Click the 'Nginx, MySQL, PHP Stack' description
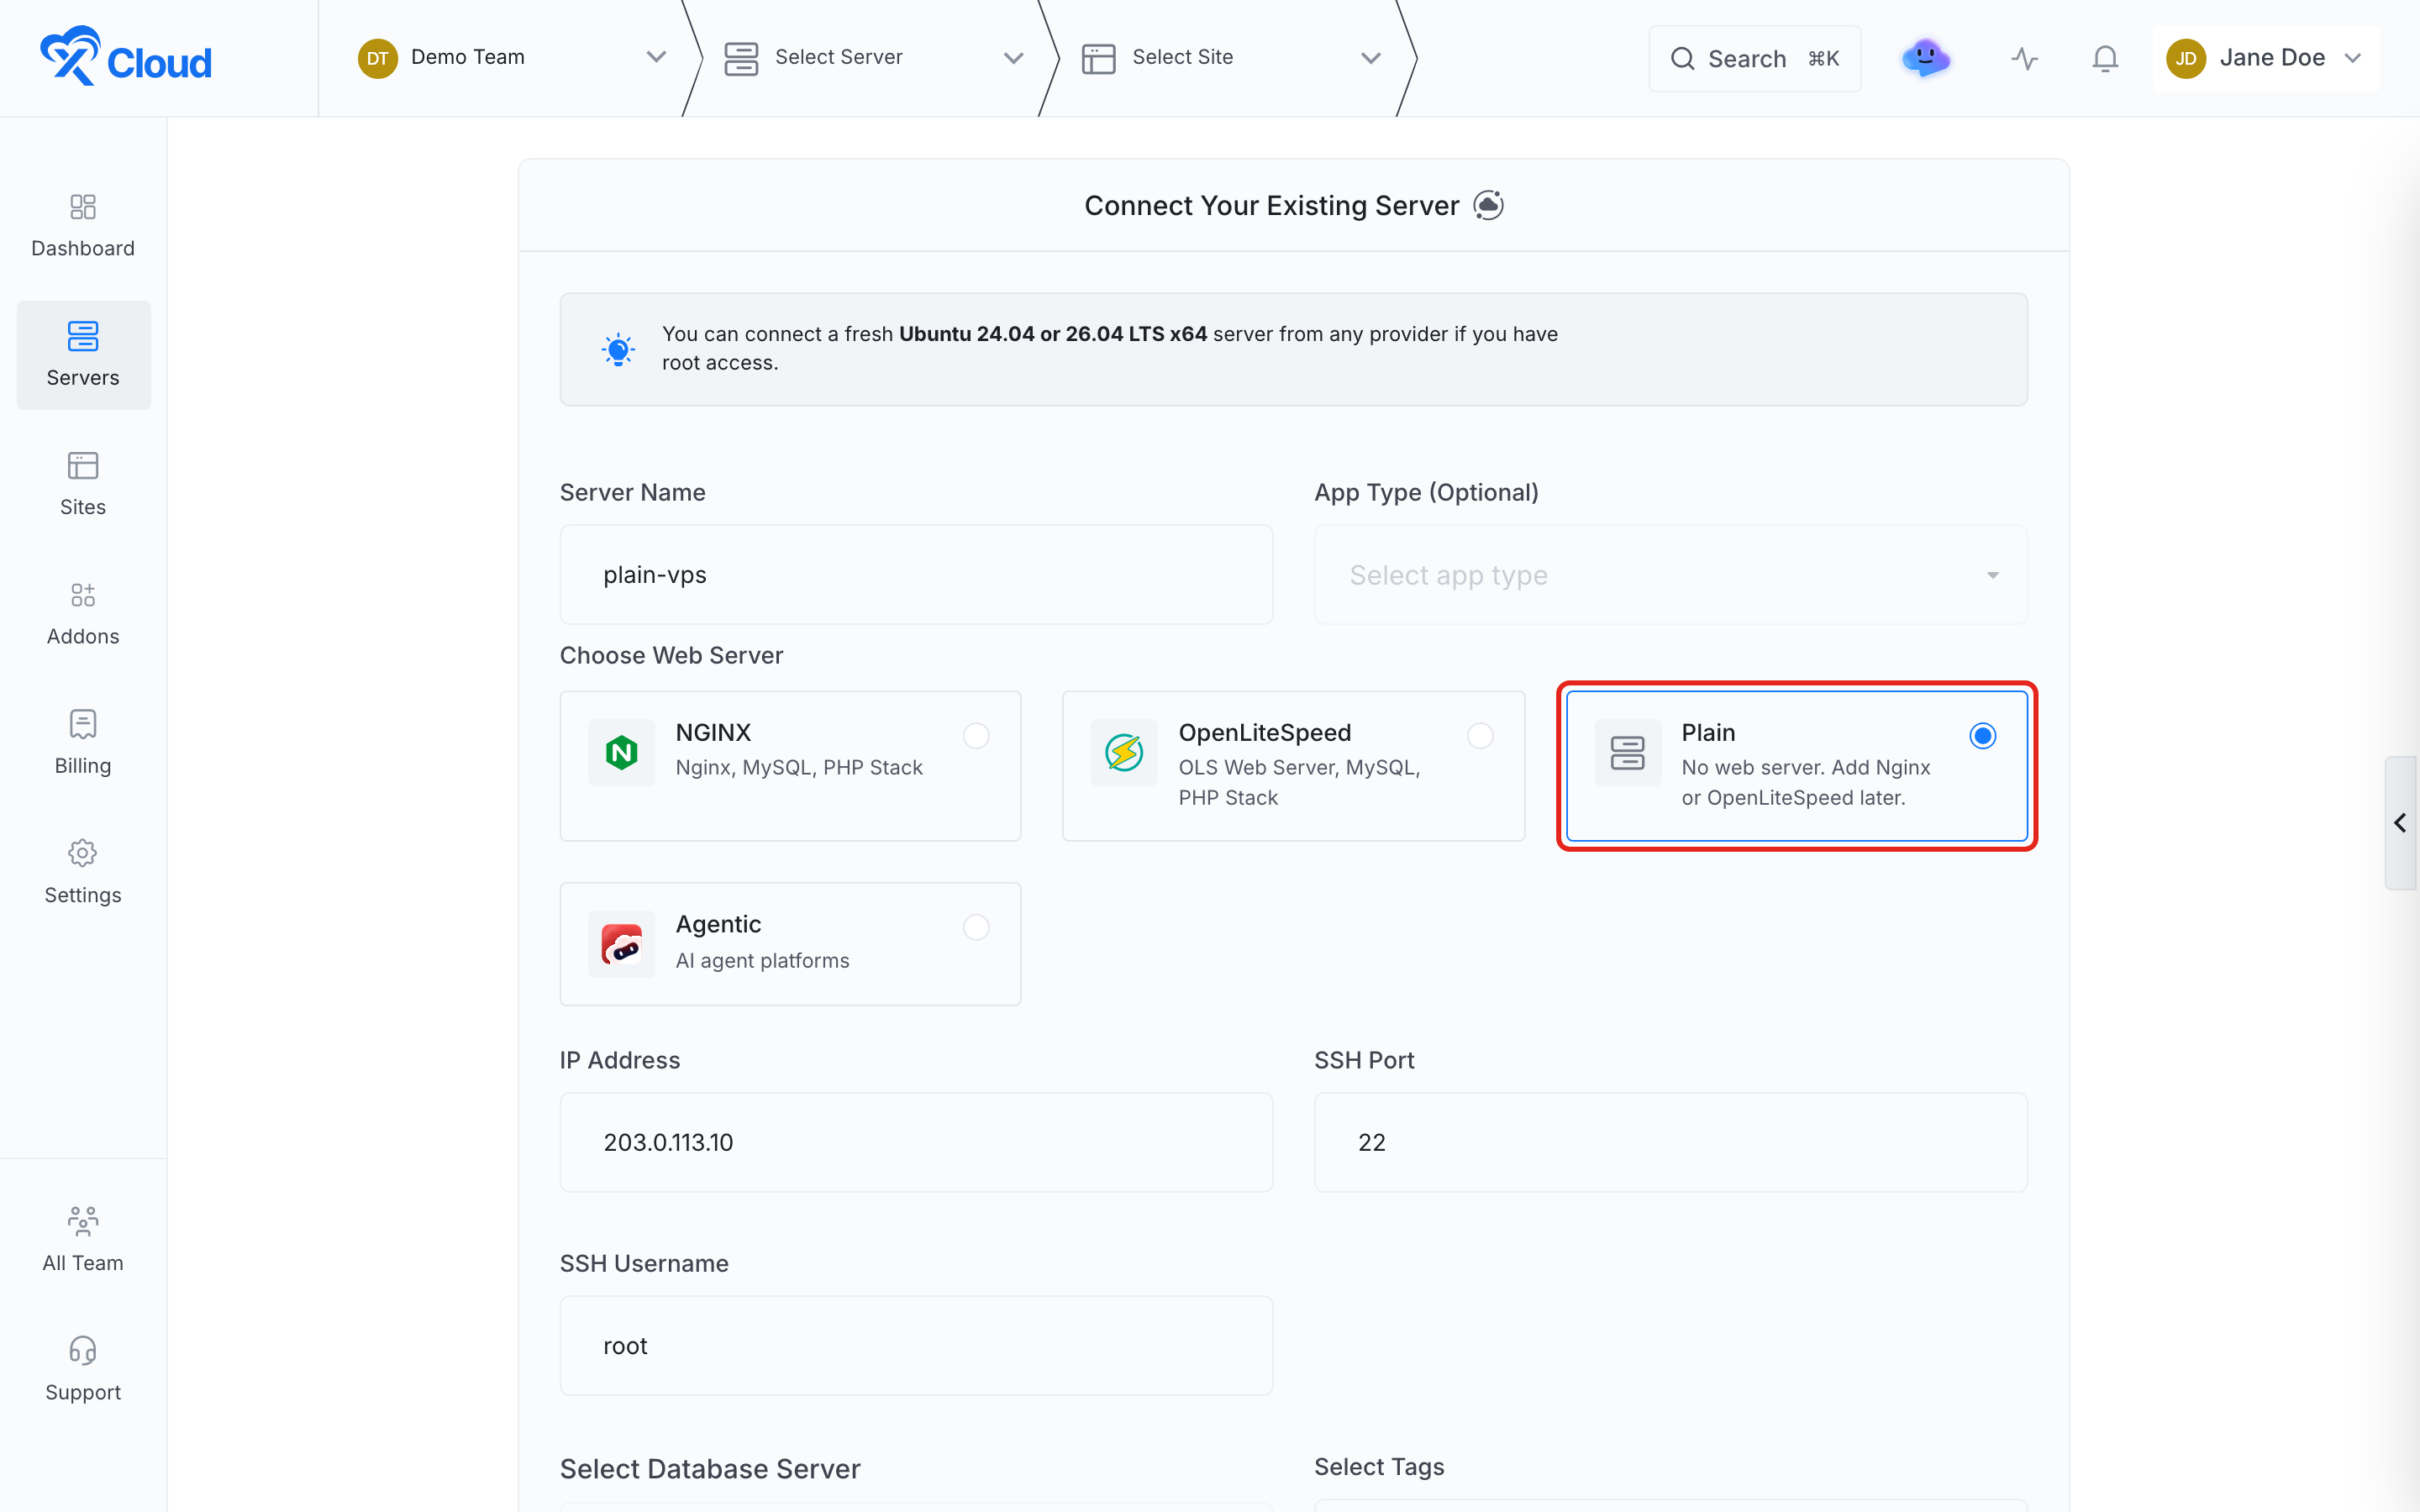Image resolution: width=2420 pixels, height=1512 pixels. (x=799, y=767)
